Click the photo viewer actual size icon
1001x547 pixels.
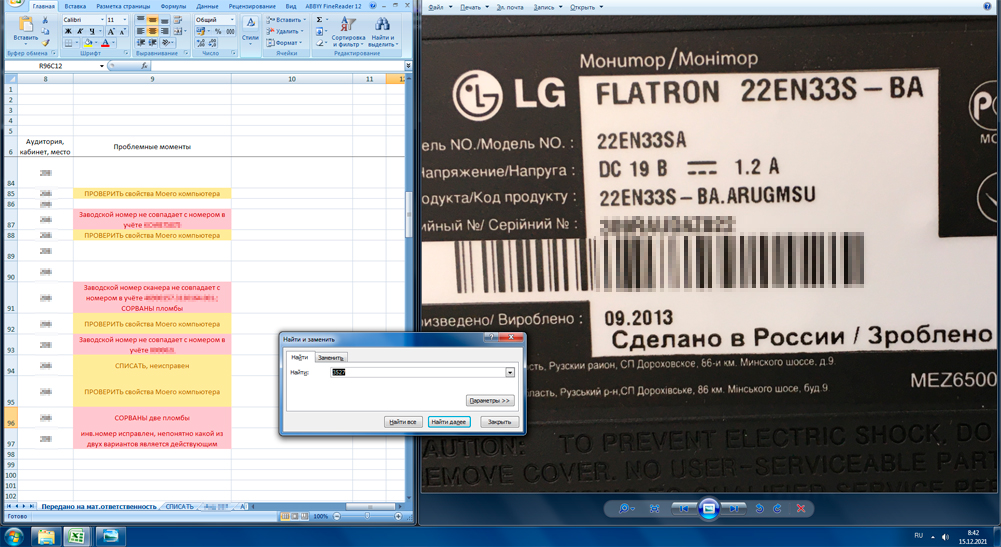click(654, 509)
